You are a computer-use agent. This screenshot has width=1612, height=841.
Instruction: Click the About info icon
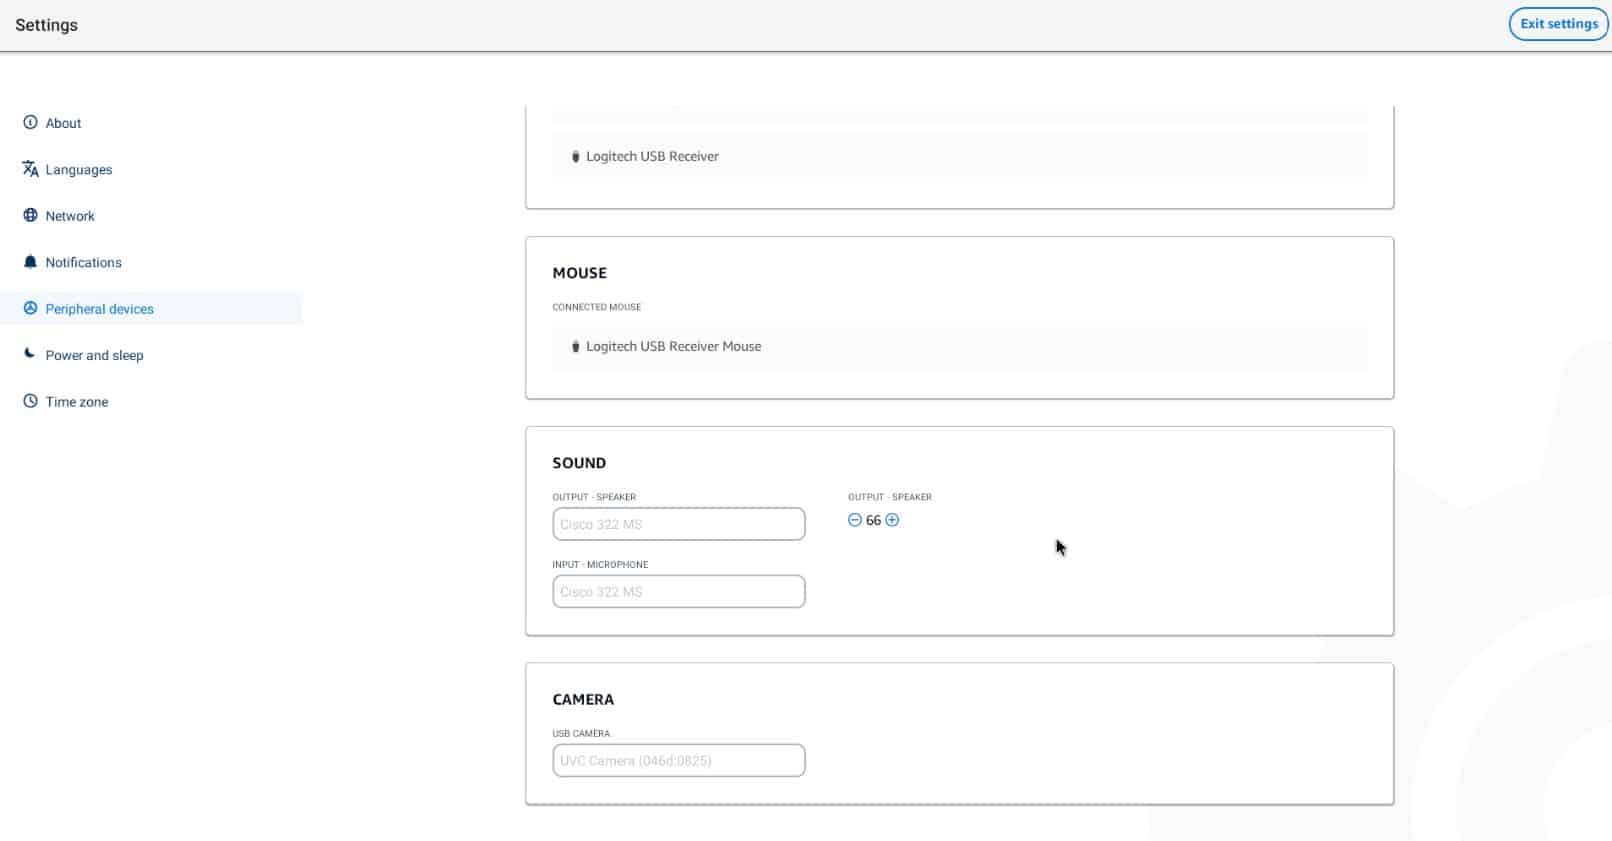(x=30, y=122)
